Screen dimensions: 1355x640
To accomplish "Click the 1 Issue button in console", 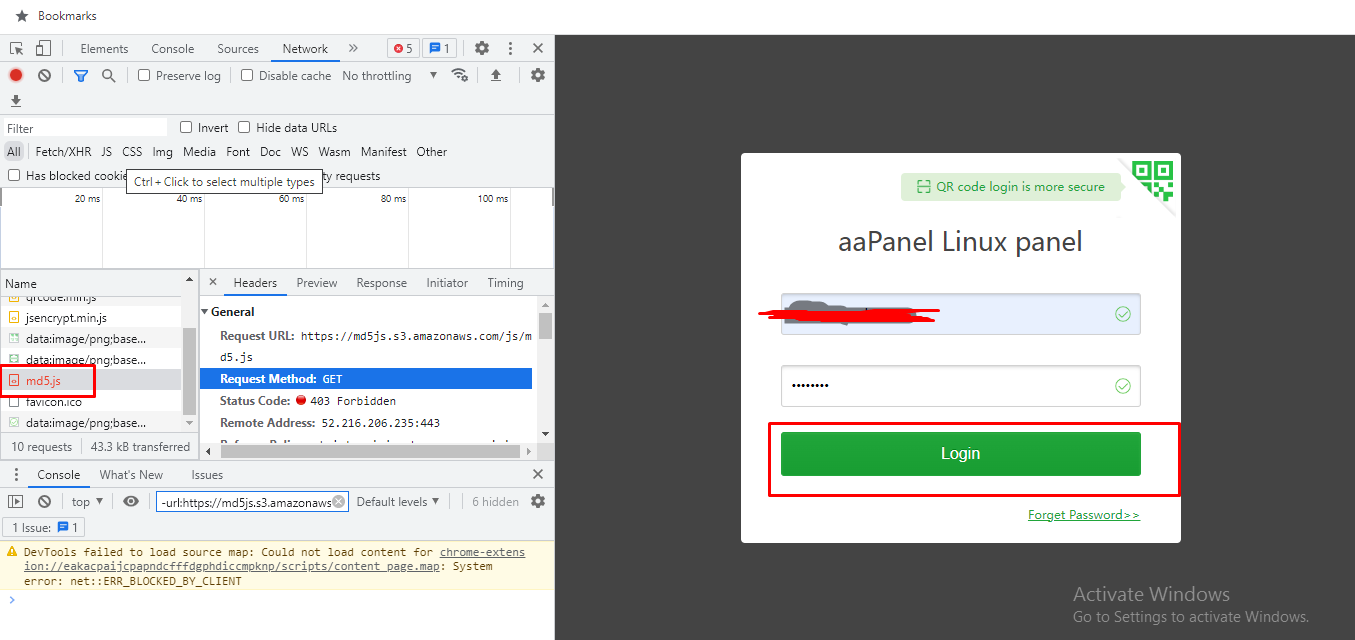I will tap(44, 527).
